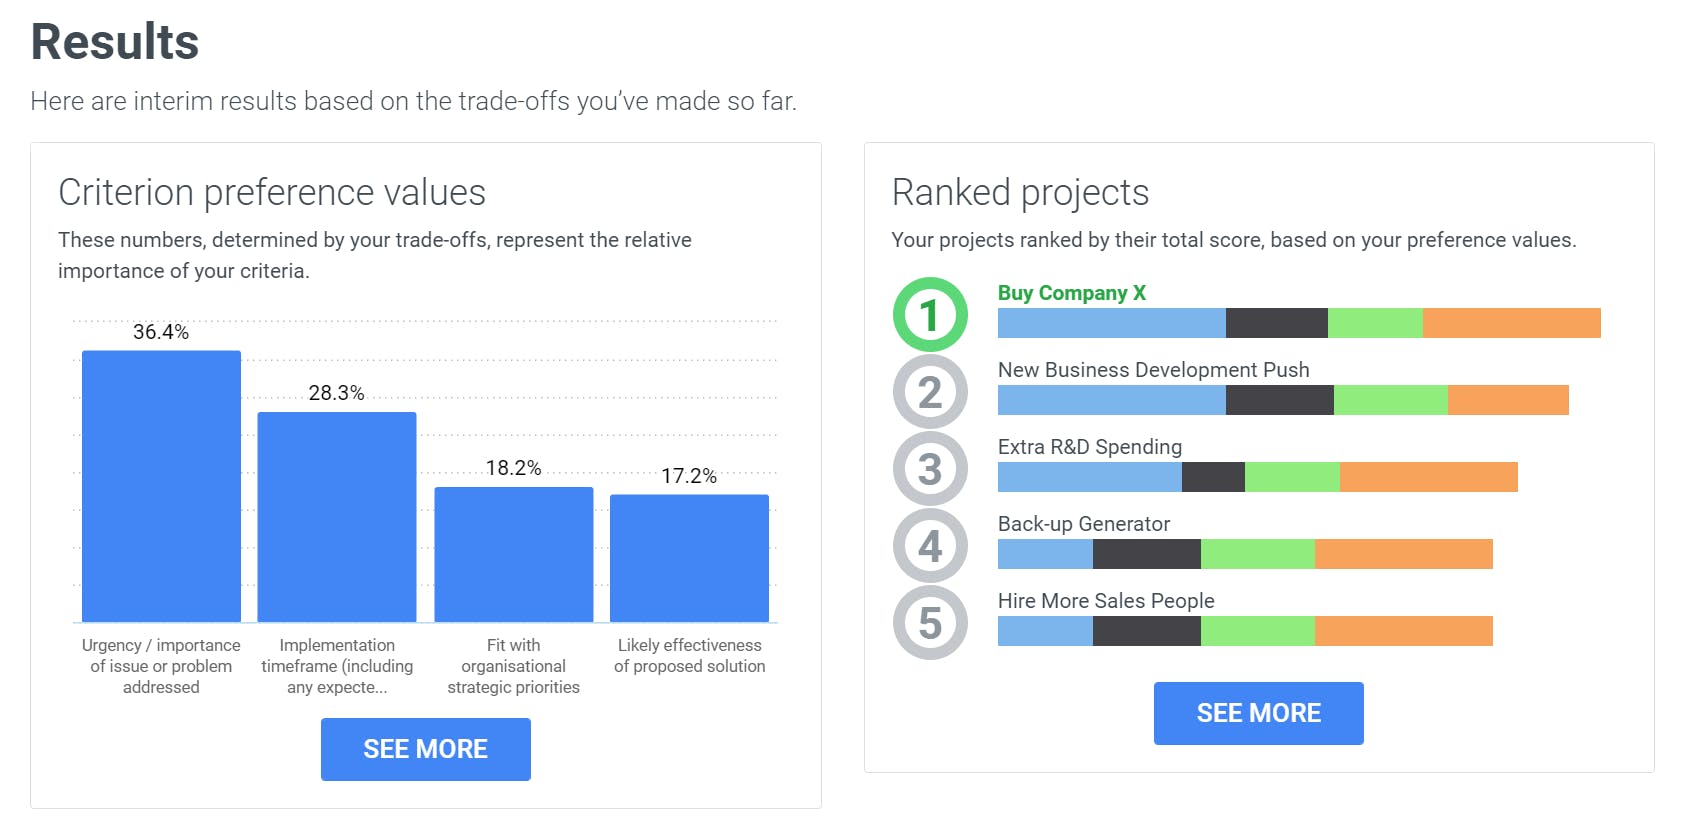Select the number 2 rank circle
Screen dimensions: 1692x823
[x=930, y=393]
